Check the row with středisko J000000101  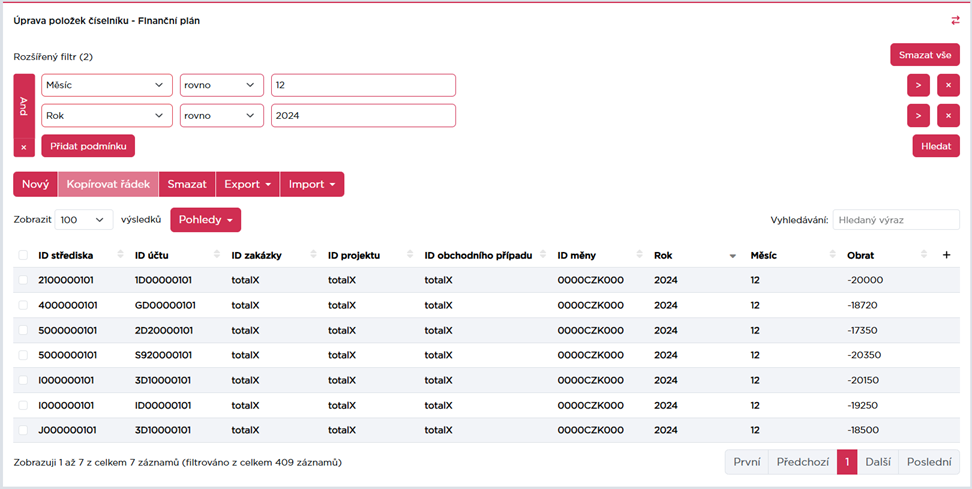(x=23, y=430)
